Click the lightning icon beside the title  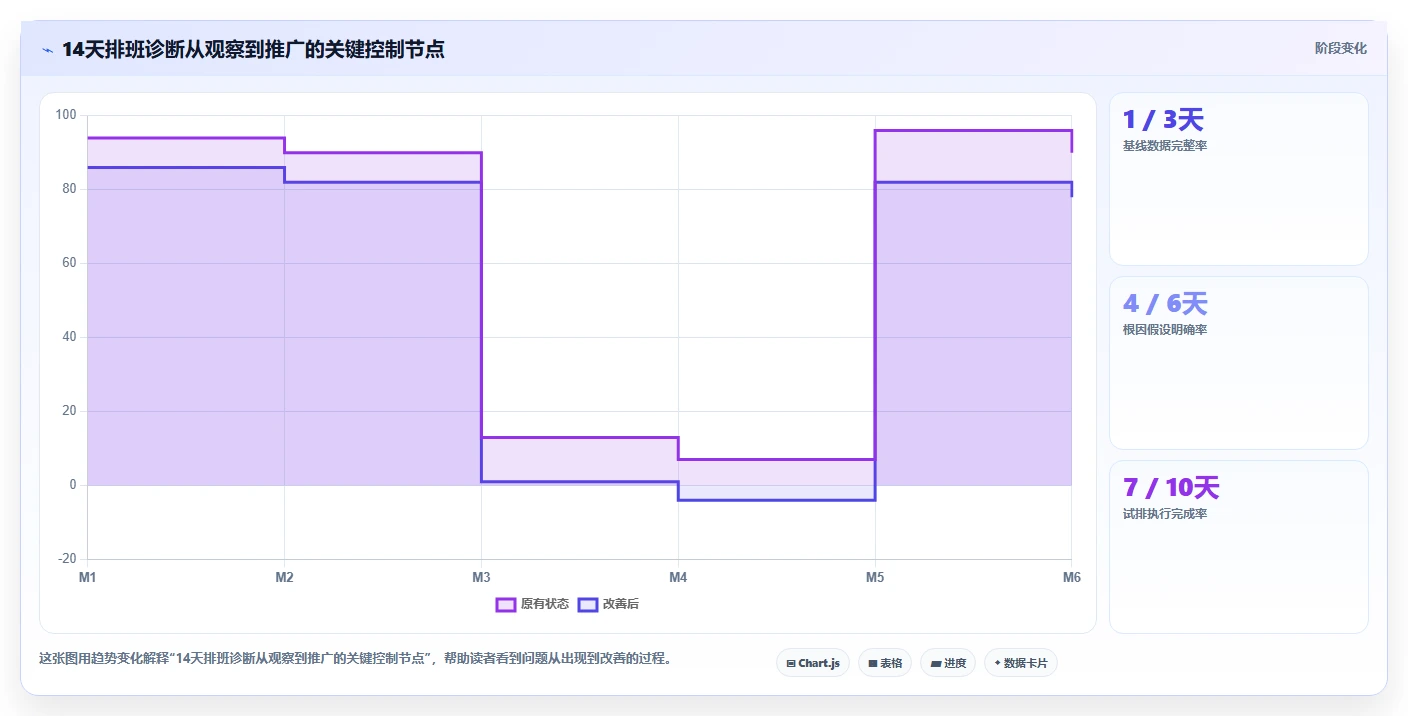point(47,49)
